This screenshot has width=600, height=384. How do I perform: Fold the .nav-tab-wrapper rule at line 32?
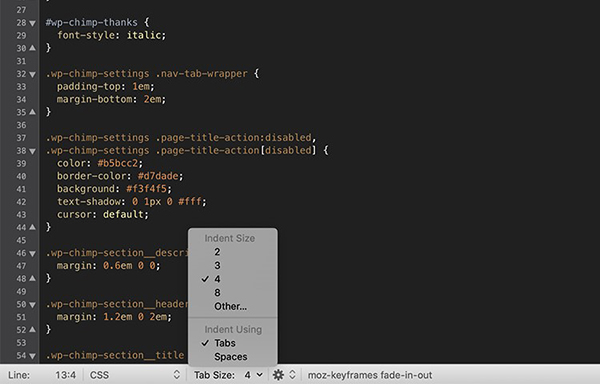(x=33, y=75)
